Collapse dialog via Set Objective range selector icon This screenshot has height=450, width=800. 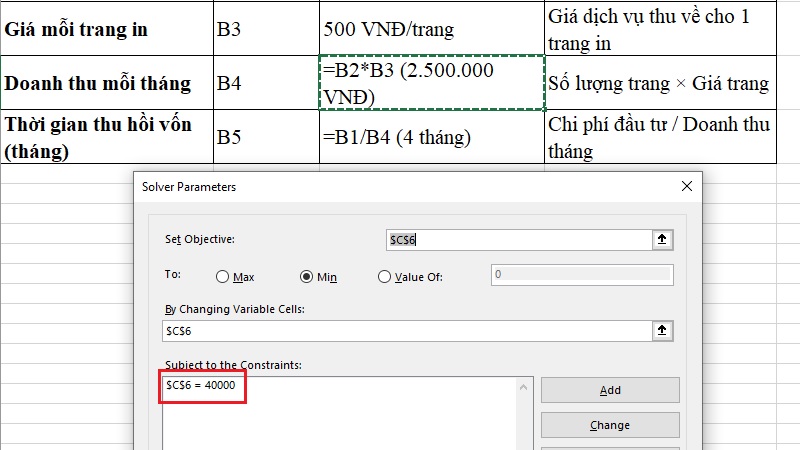[x=662, y=239]
